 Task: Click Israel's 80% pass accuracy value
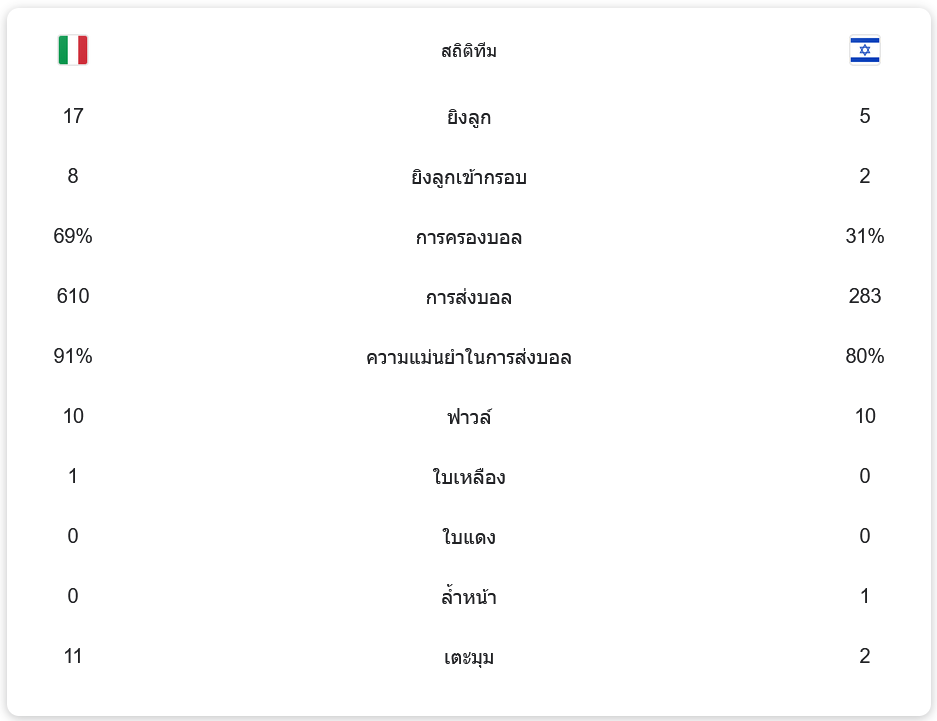864,356
